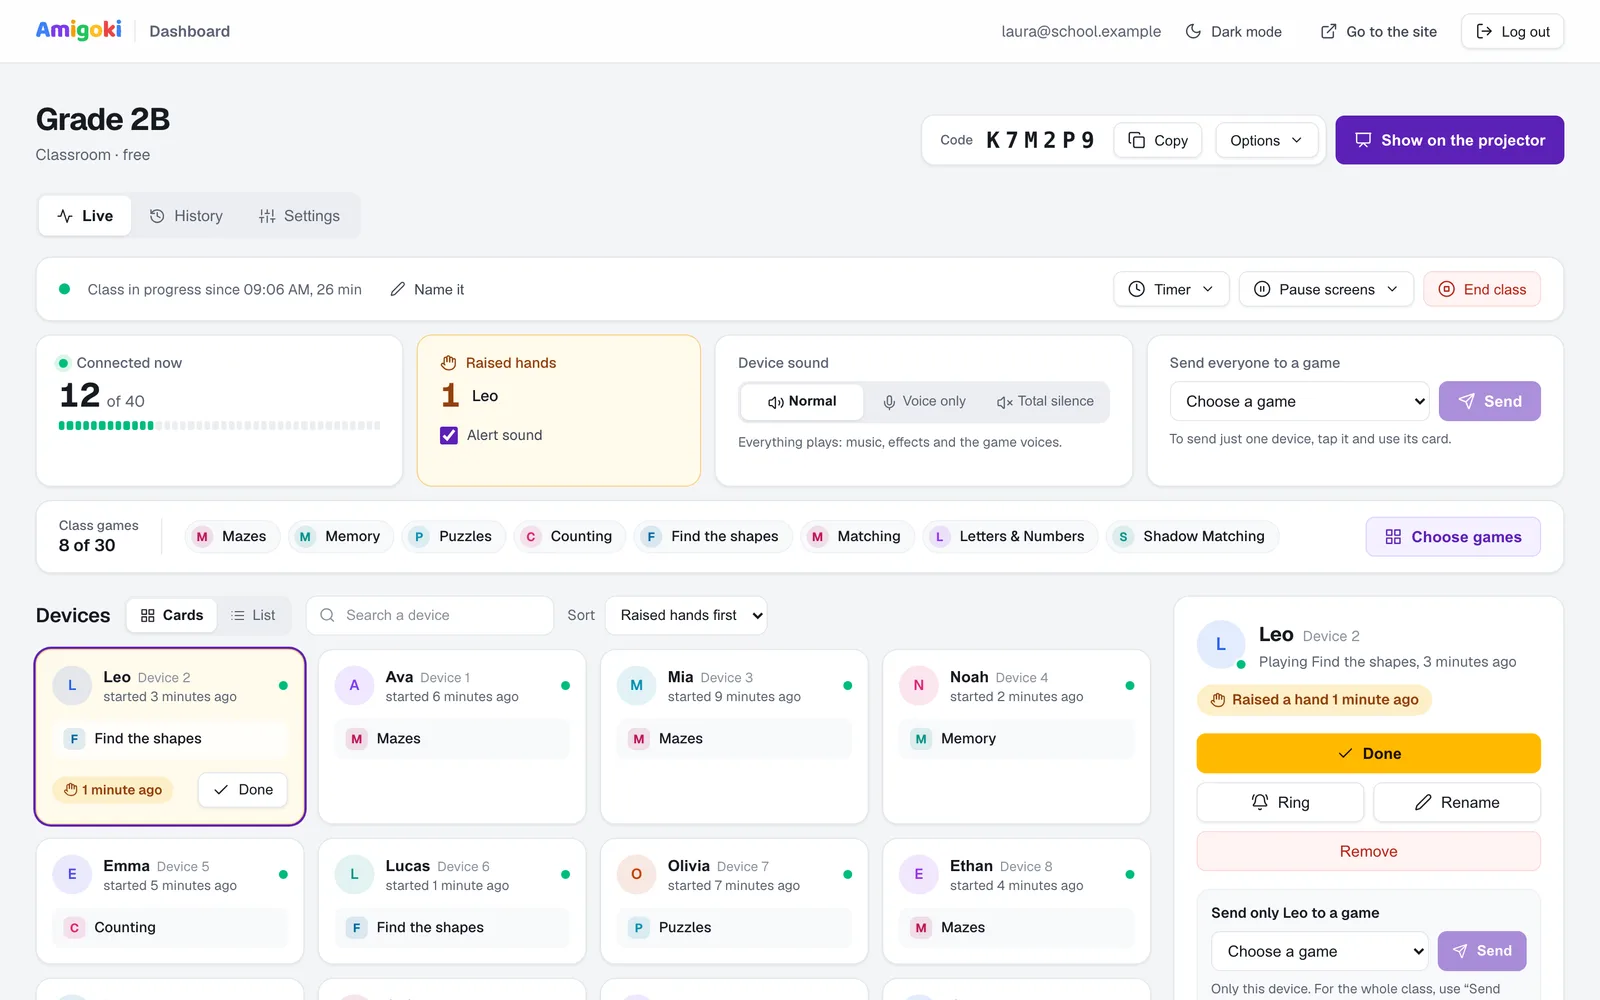The image size is (1600, 1000).
Task: Select Voice only sound mode
Action: [924, 401]
